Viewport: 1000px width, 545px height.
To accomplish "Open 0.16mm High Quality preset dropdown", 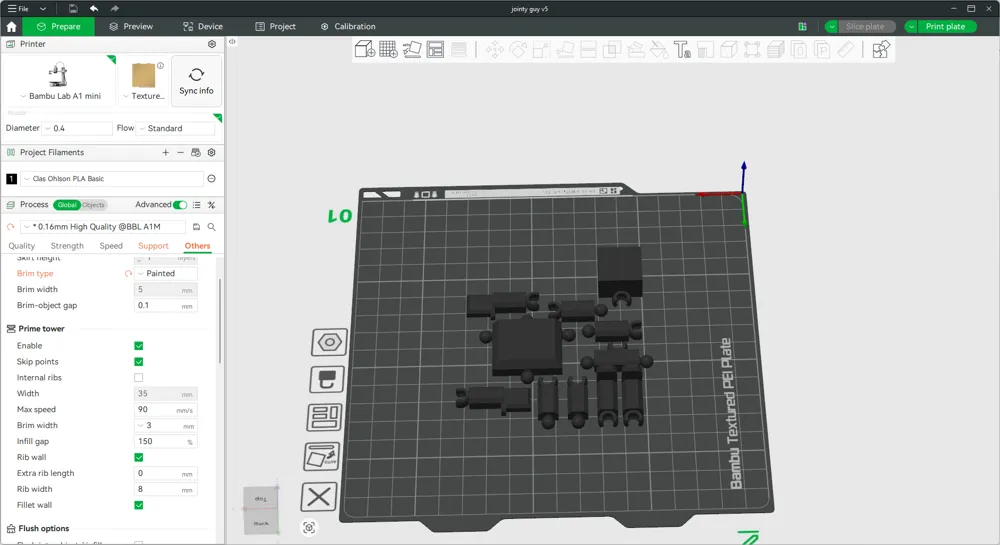I will pos(103,226).
